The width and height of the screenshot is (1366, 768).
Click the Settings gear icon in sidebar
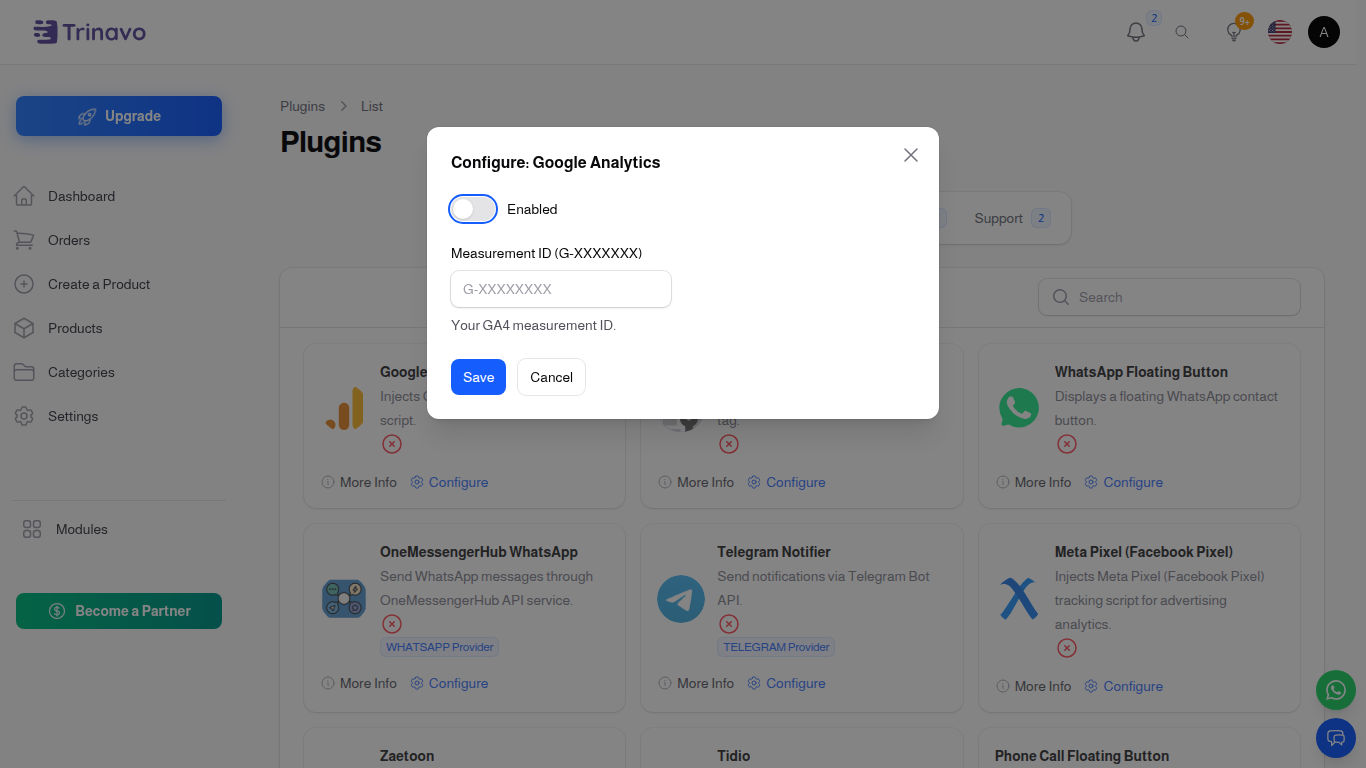pyautogui.click(x=24, y=416)
